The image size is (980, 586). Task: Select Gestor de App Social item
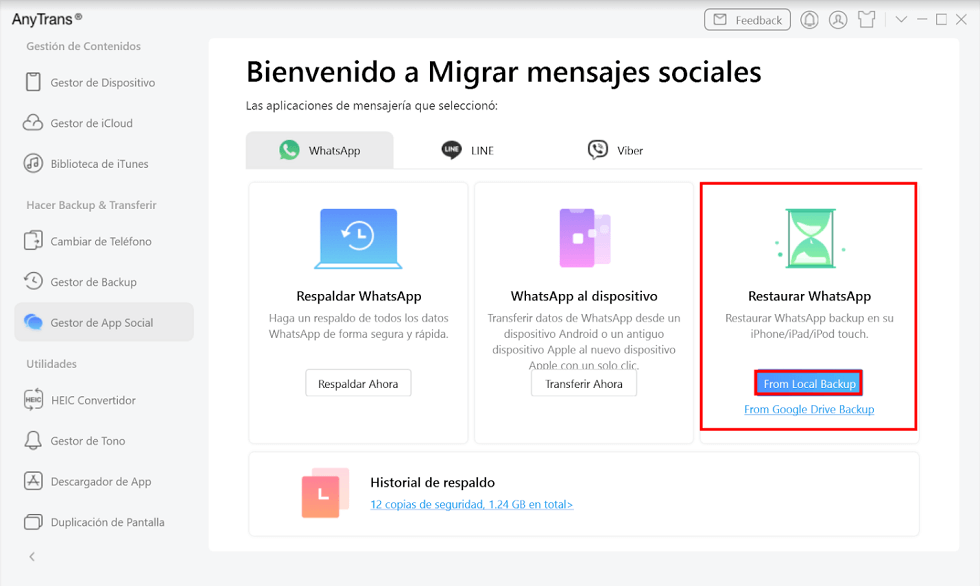(x=104, y=322)
